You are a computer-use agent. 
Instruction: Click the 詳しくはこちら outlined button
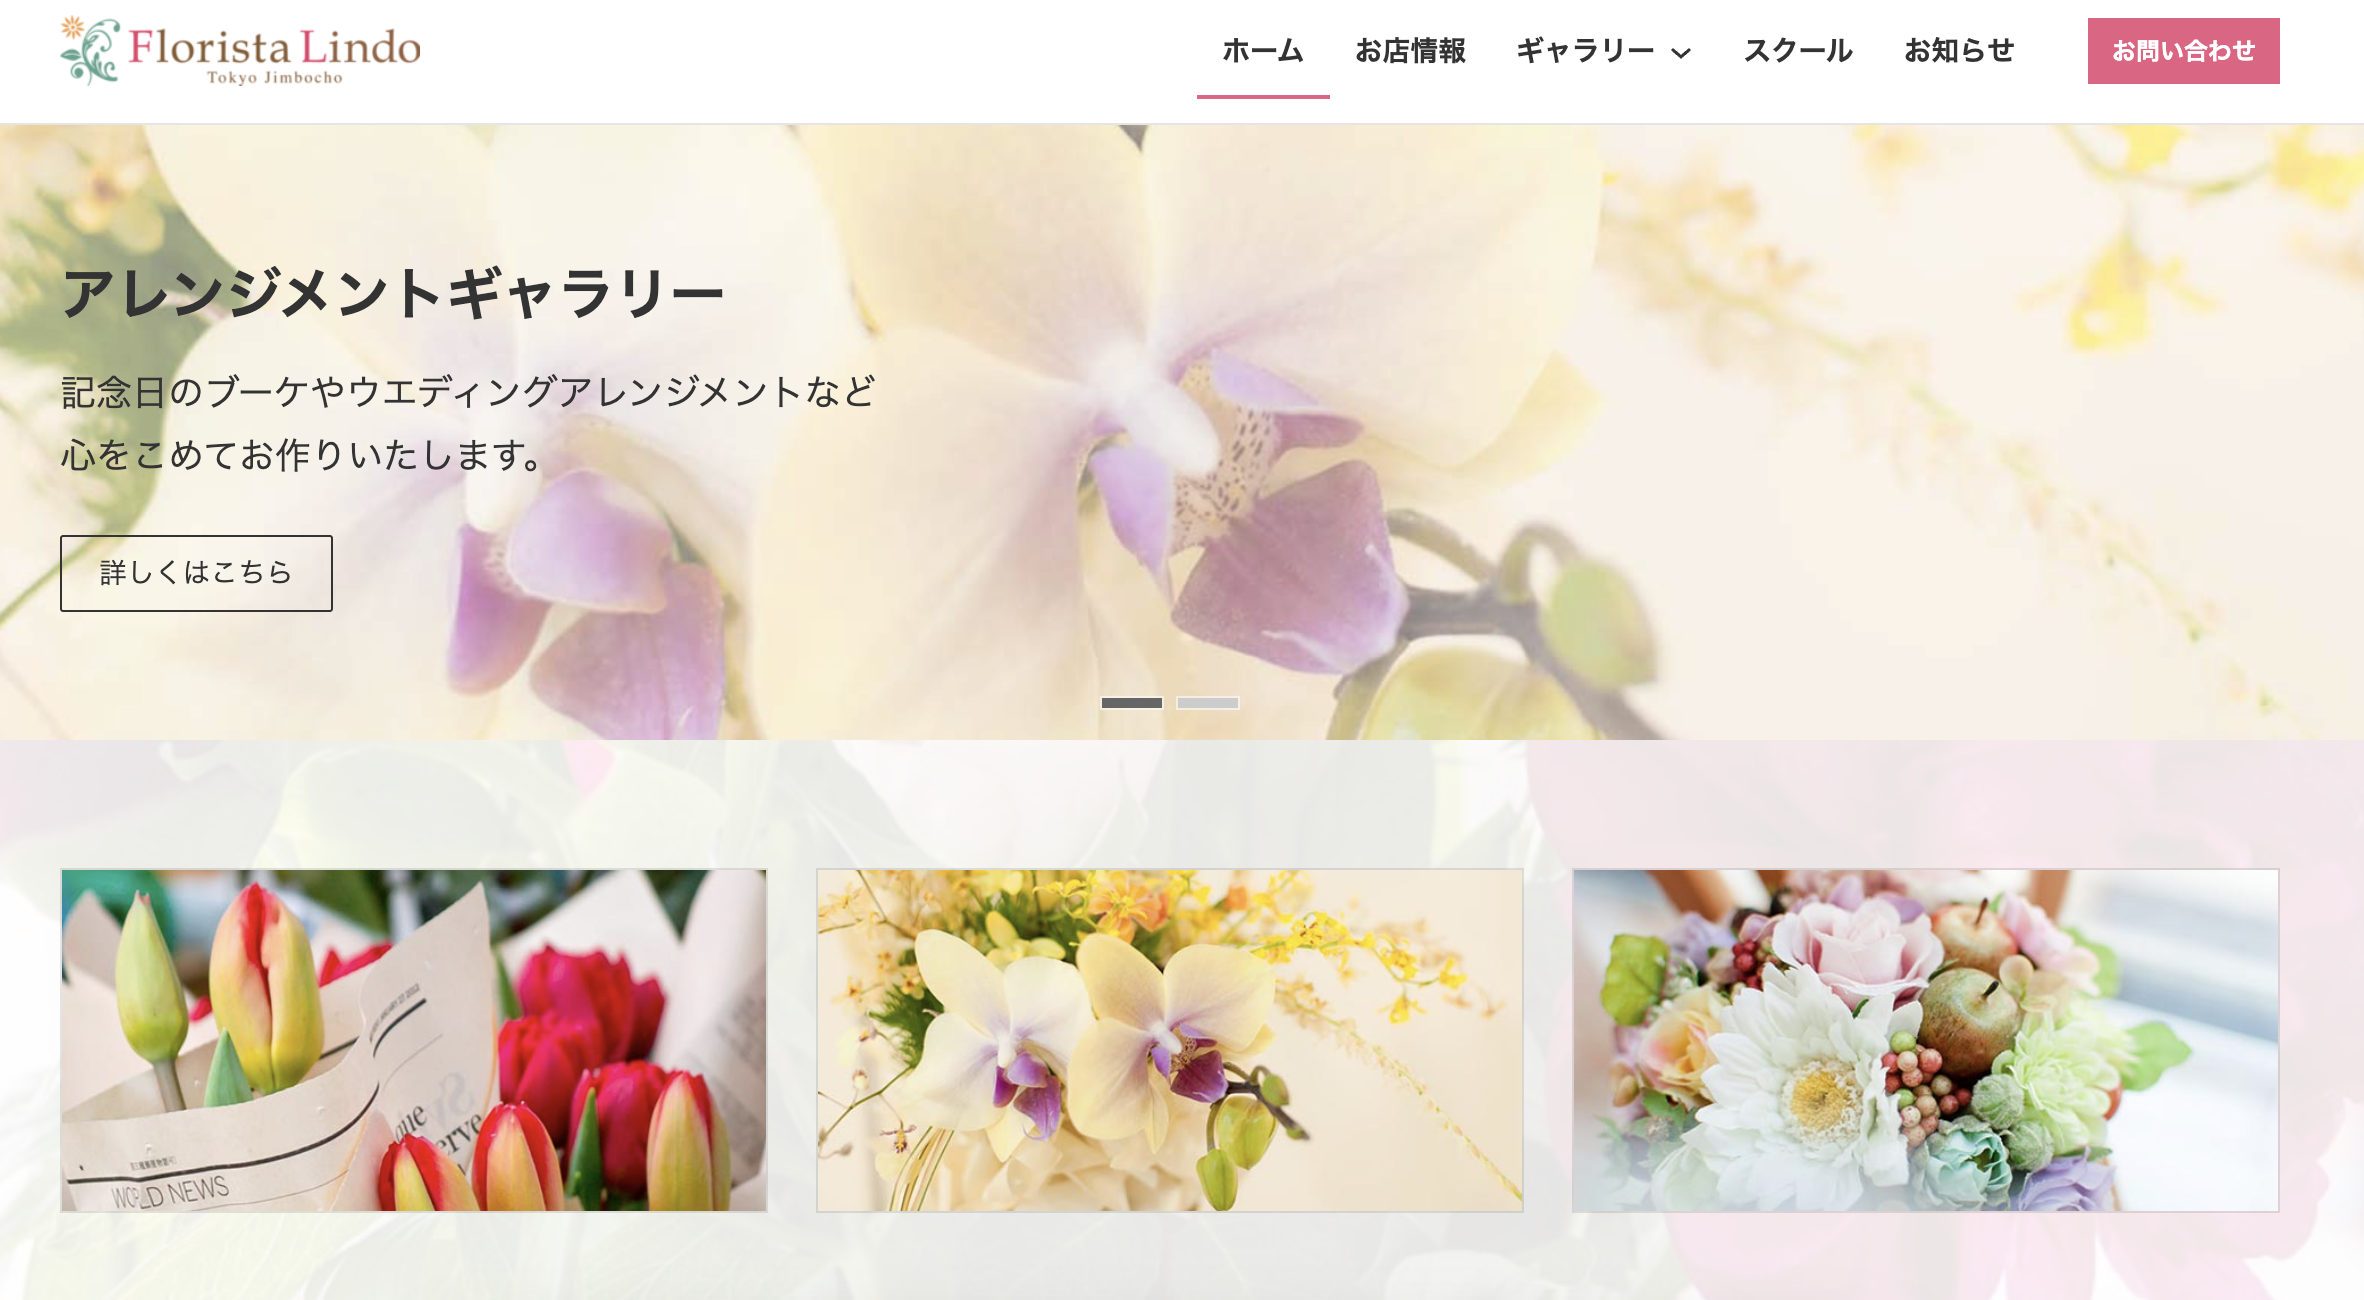click(196, 573)
